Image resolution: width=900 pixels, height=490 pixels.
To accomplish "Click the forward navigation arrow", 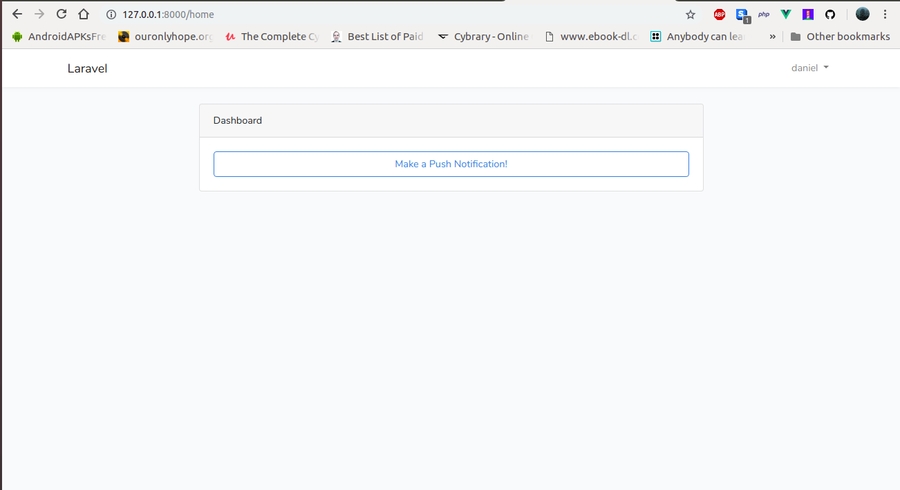I will [39, 15].
